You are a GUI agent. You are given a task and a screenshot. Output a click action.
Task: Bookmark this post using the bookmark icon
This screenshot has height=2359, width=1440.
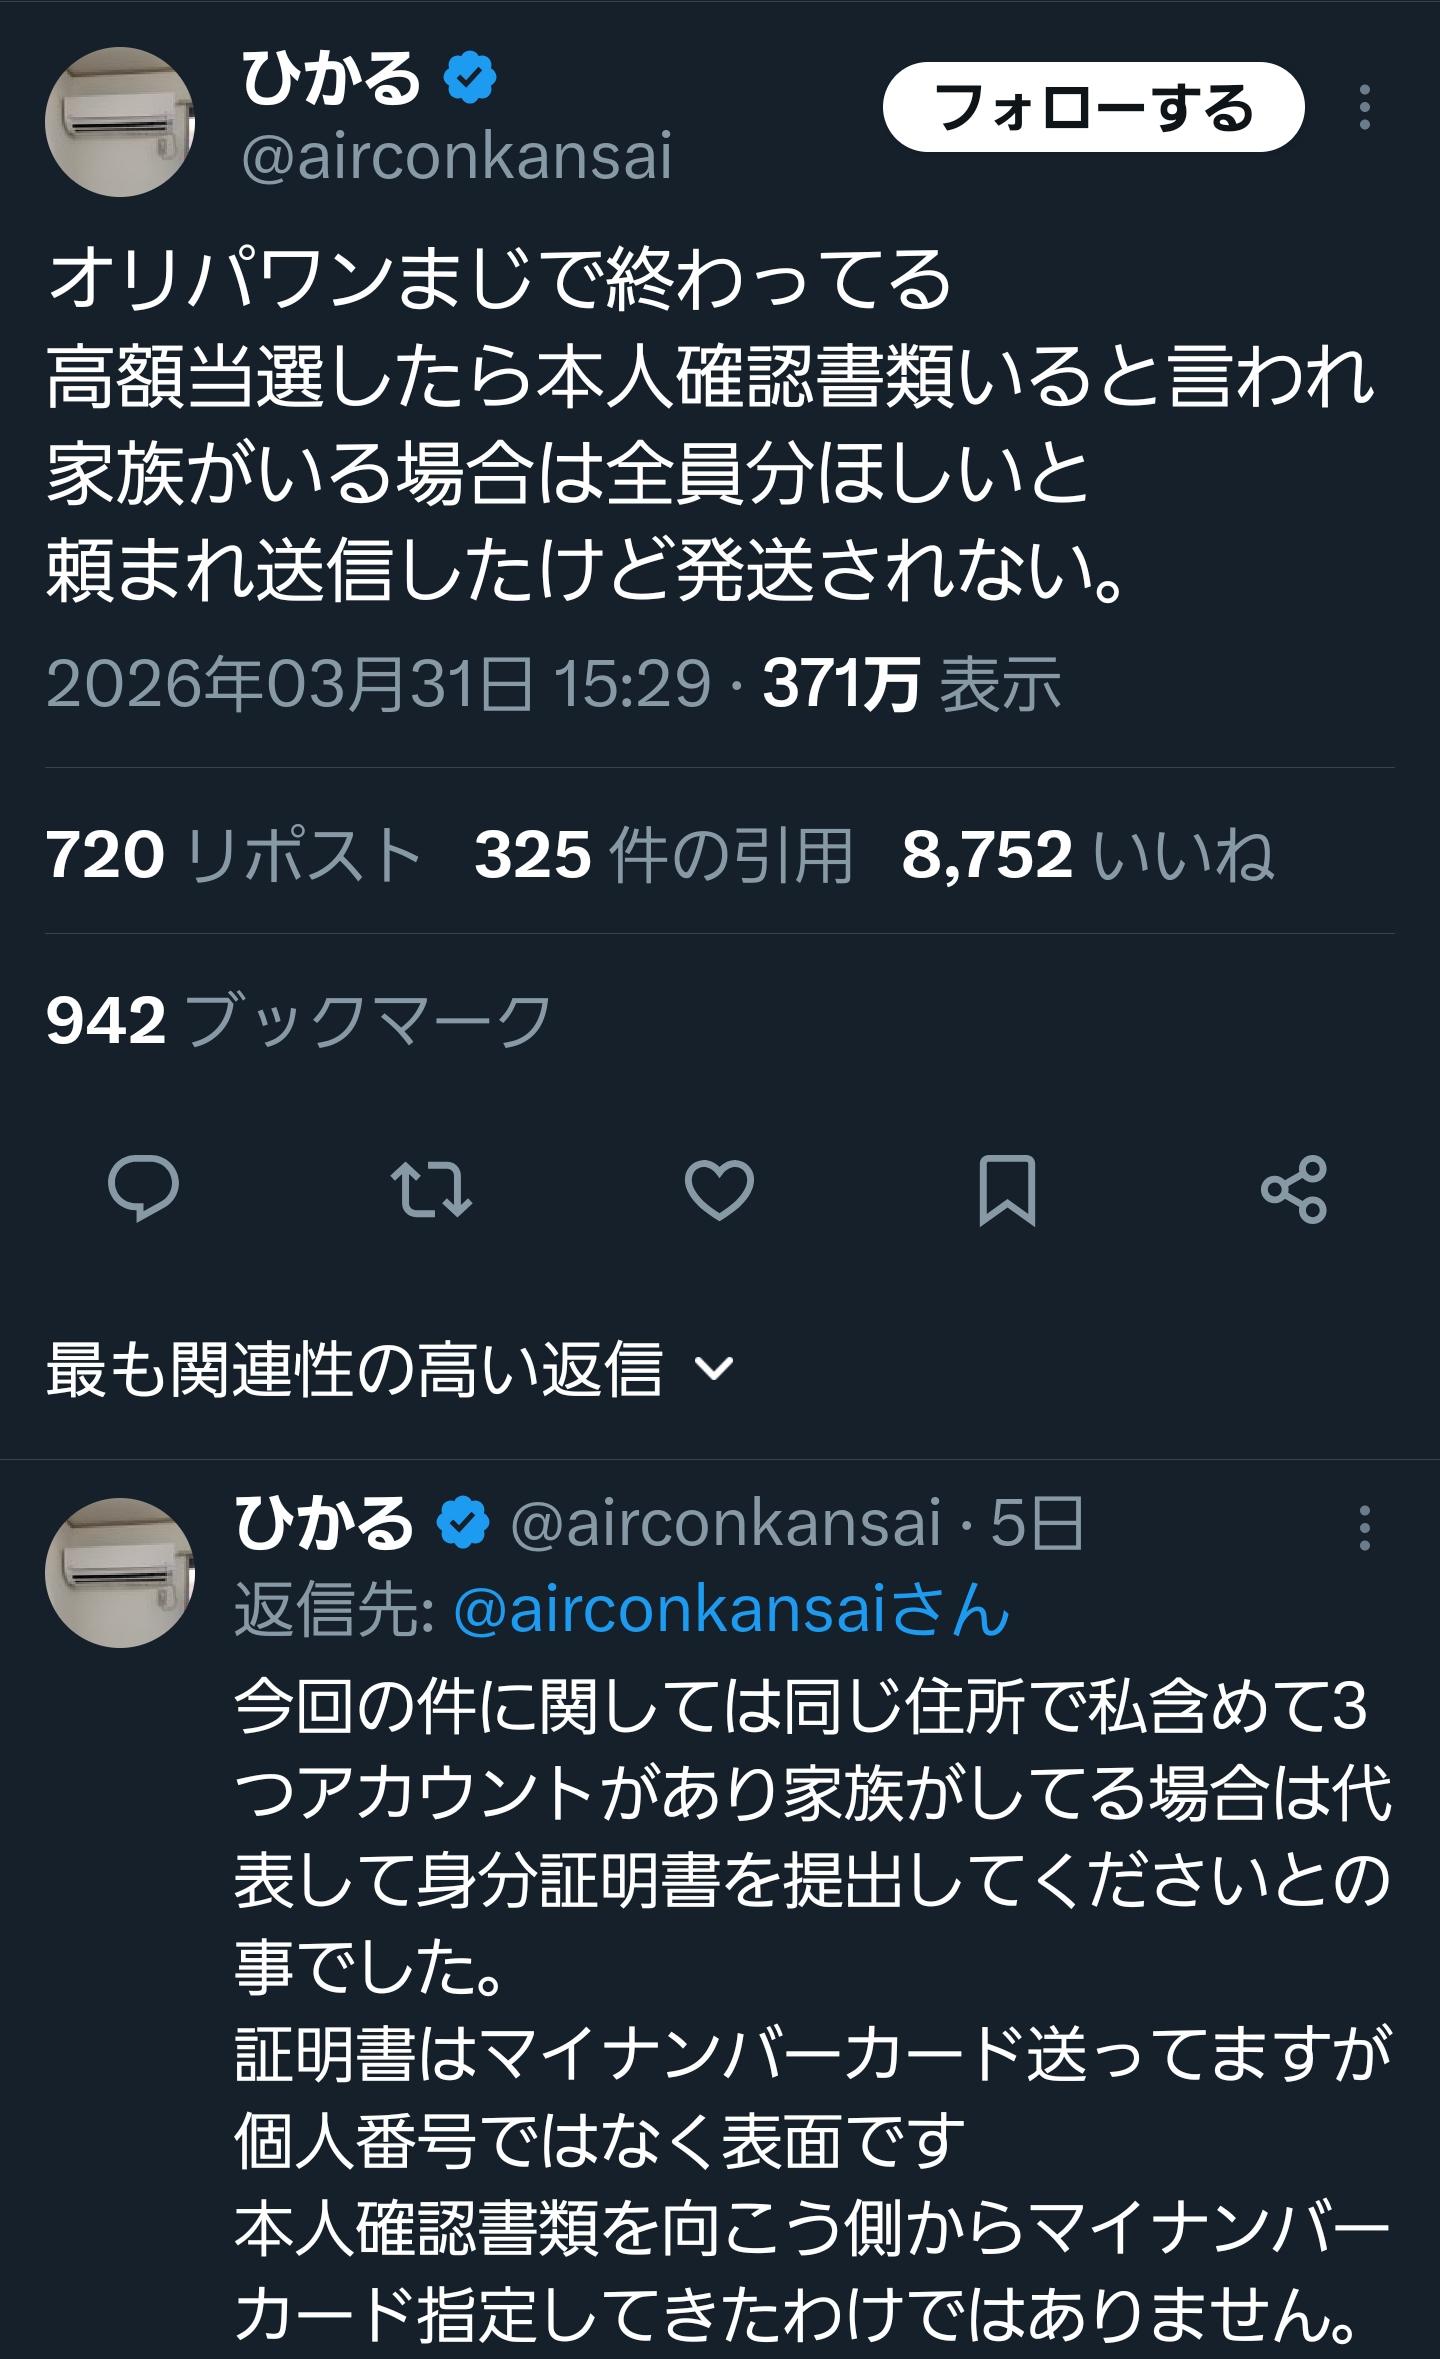tap(1007, 1189)
